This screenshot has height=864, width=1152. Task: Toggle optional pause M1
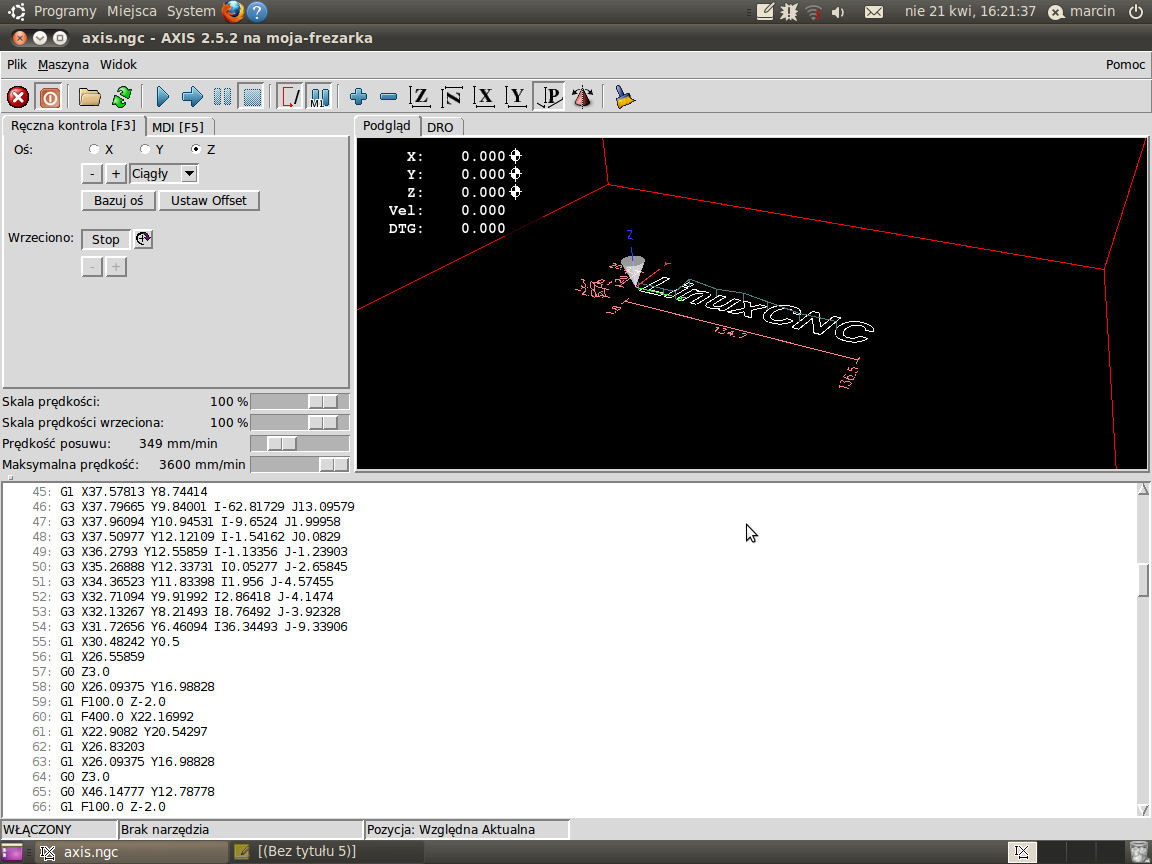coord(319,97)
